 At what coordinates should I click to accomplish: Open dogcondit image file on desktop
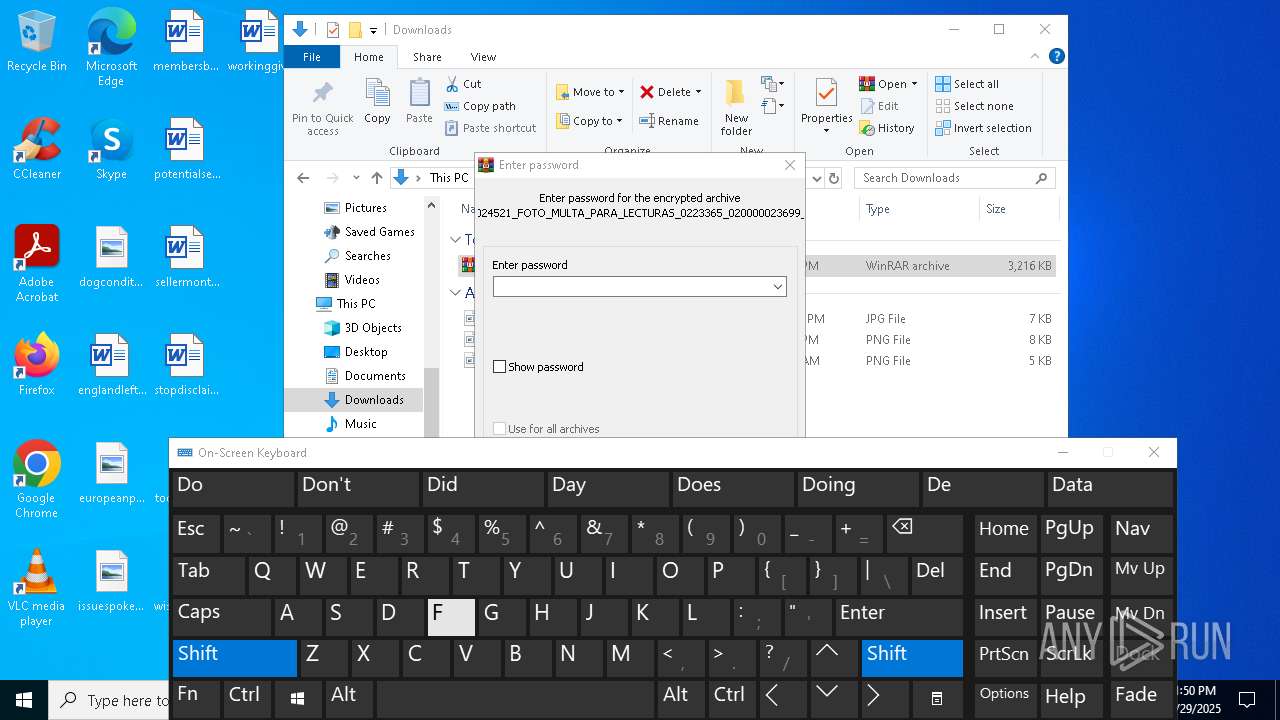111,257
